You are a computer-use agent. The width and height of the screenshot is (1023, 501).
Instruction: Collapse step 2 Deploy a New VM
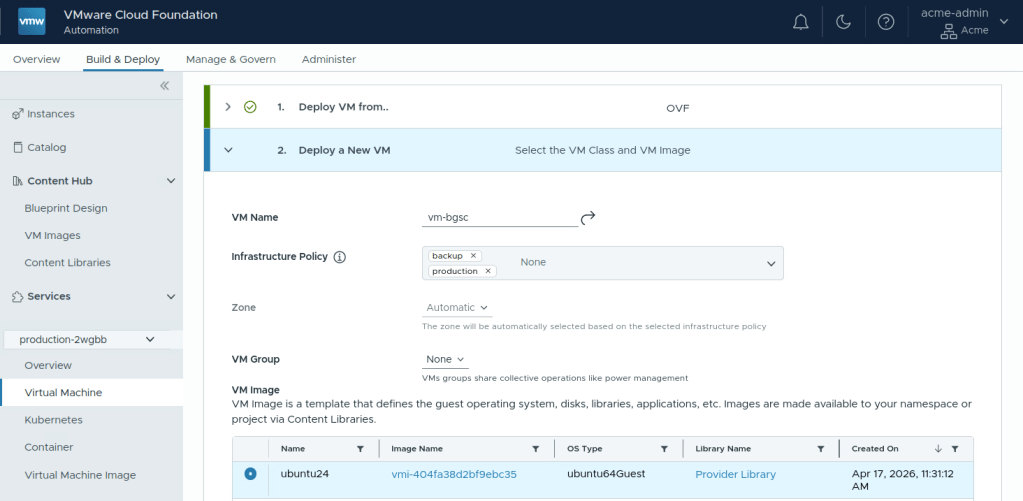pyautogui.click(x=228, y=150)
